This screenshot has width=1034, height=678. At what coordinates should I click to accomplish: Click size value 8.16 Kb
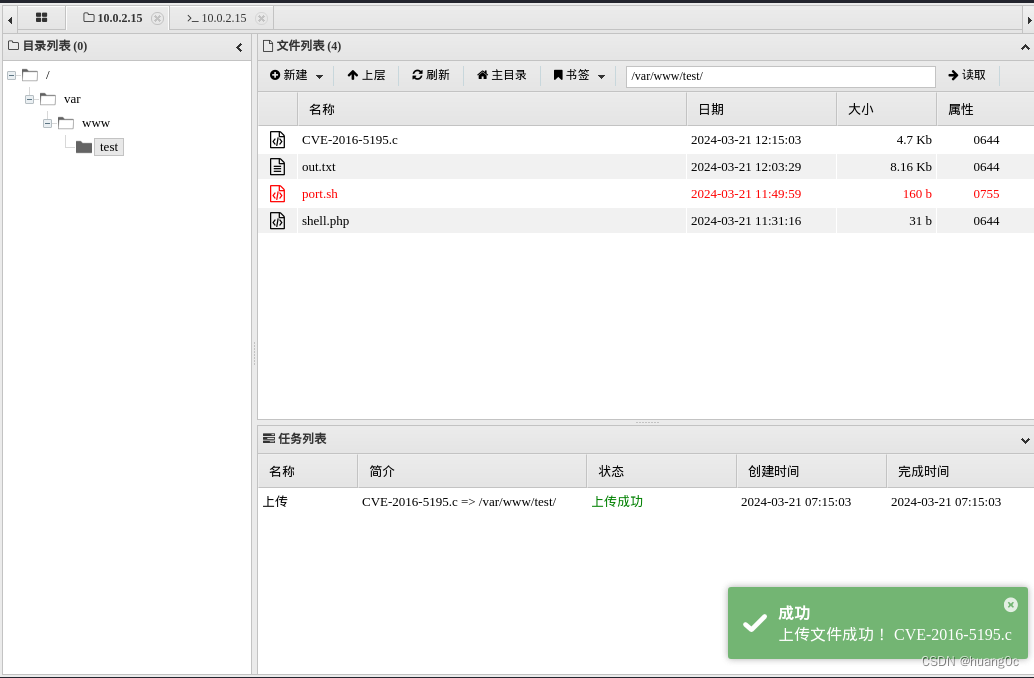911,167
